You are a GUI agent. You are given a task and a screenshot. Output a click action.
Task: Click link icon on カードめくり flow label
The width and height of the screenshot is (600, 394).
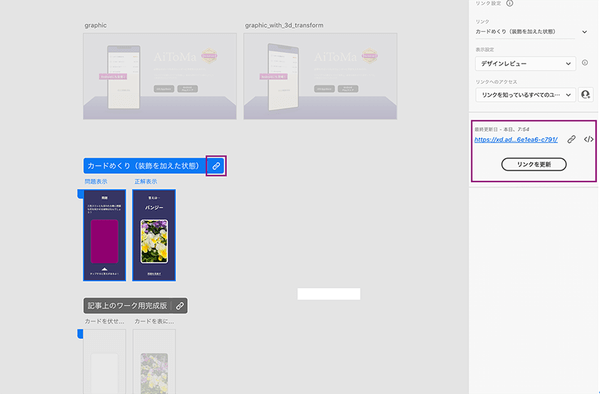click(216, 166)
